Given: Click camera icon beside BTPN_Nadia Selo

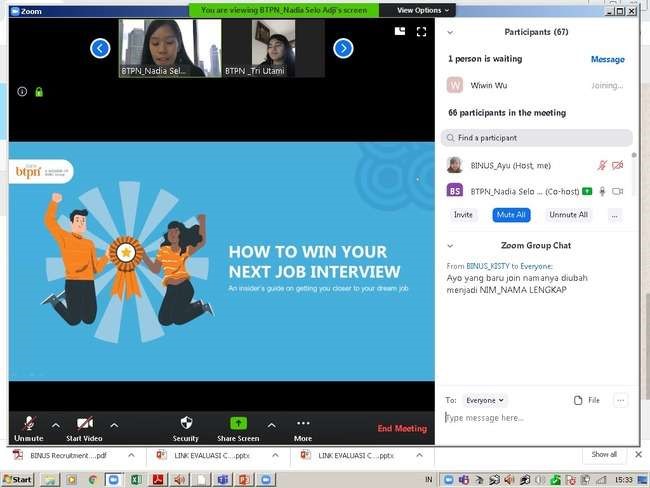Looking at the screenshot, I should (x=618, y=191).
